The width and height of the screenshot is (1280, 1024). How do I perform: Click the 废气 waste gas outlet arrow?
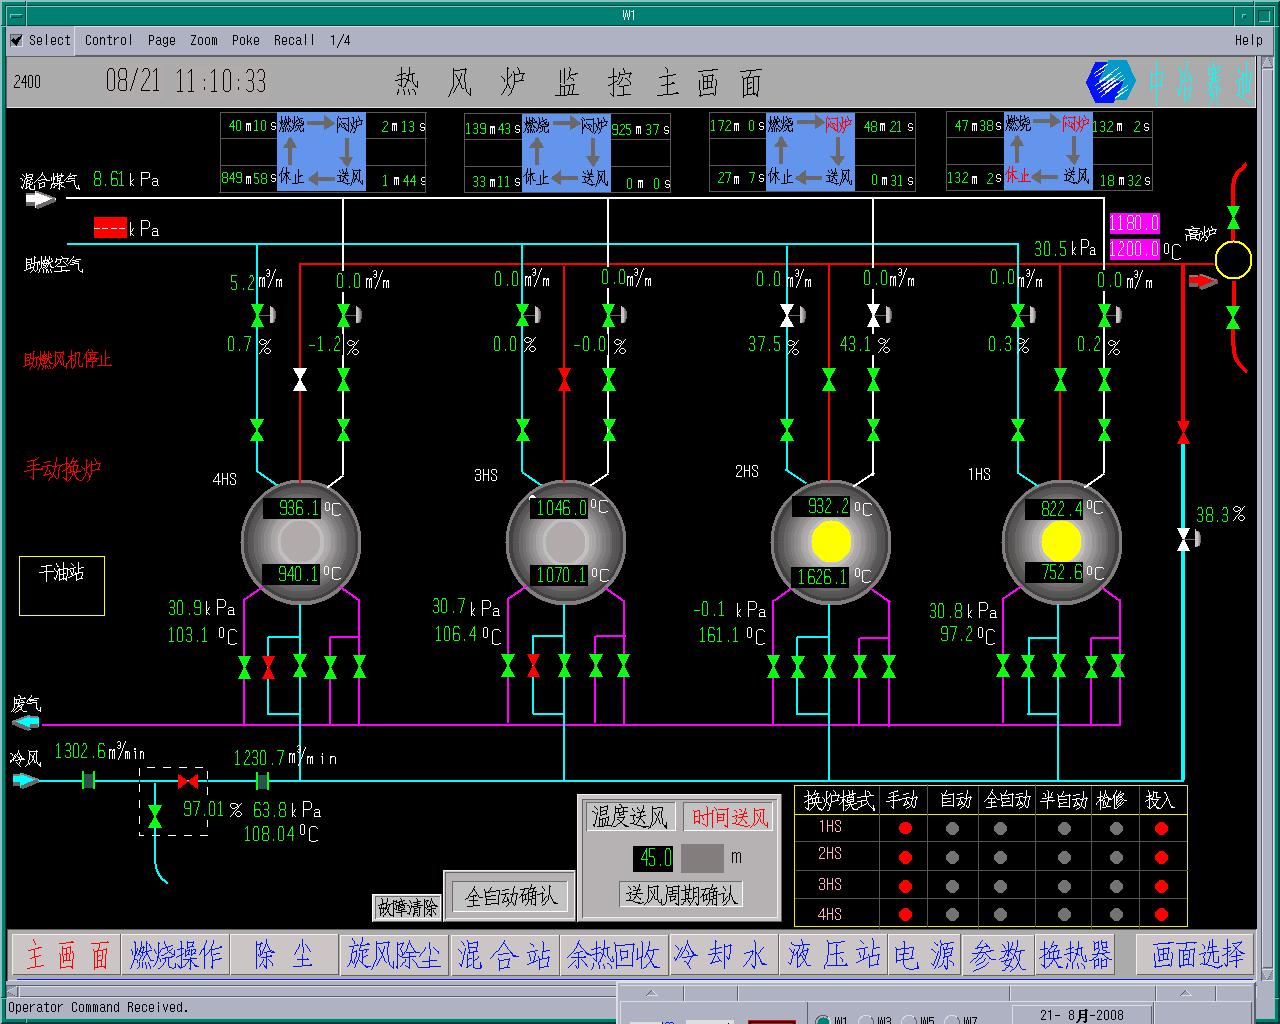pyautogui.click(x=27, y=723)
